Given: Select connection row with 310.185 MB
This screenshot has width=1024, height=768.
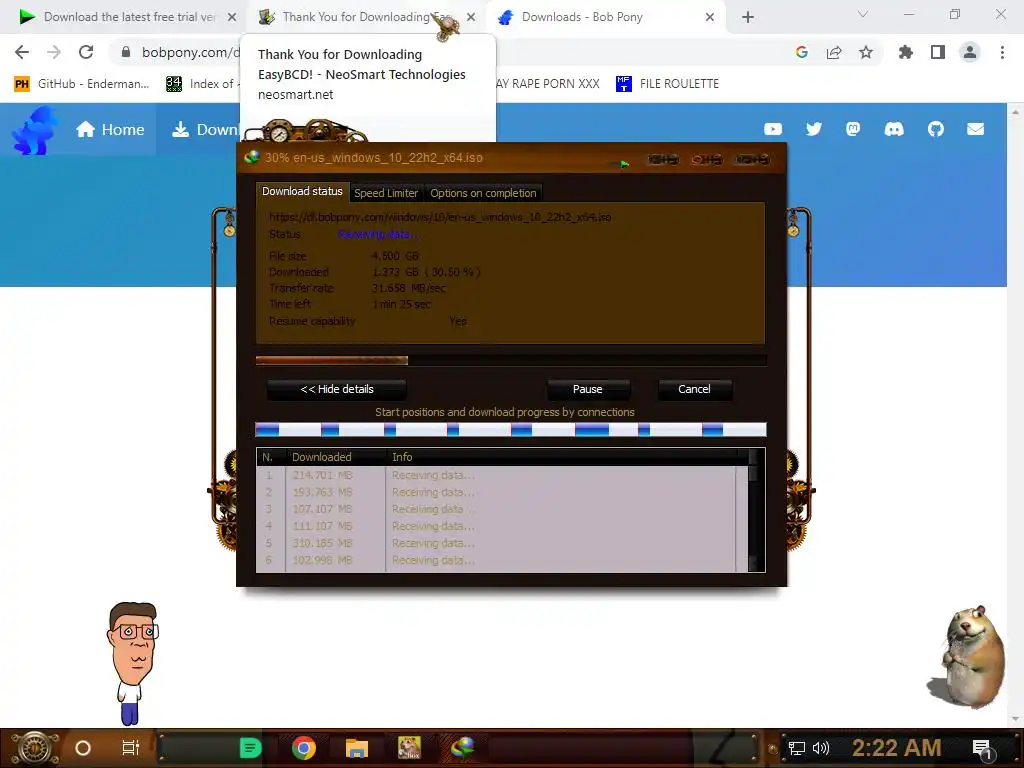Looking at the screenshot, I should point(502,543).
